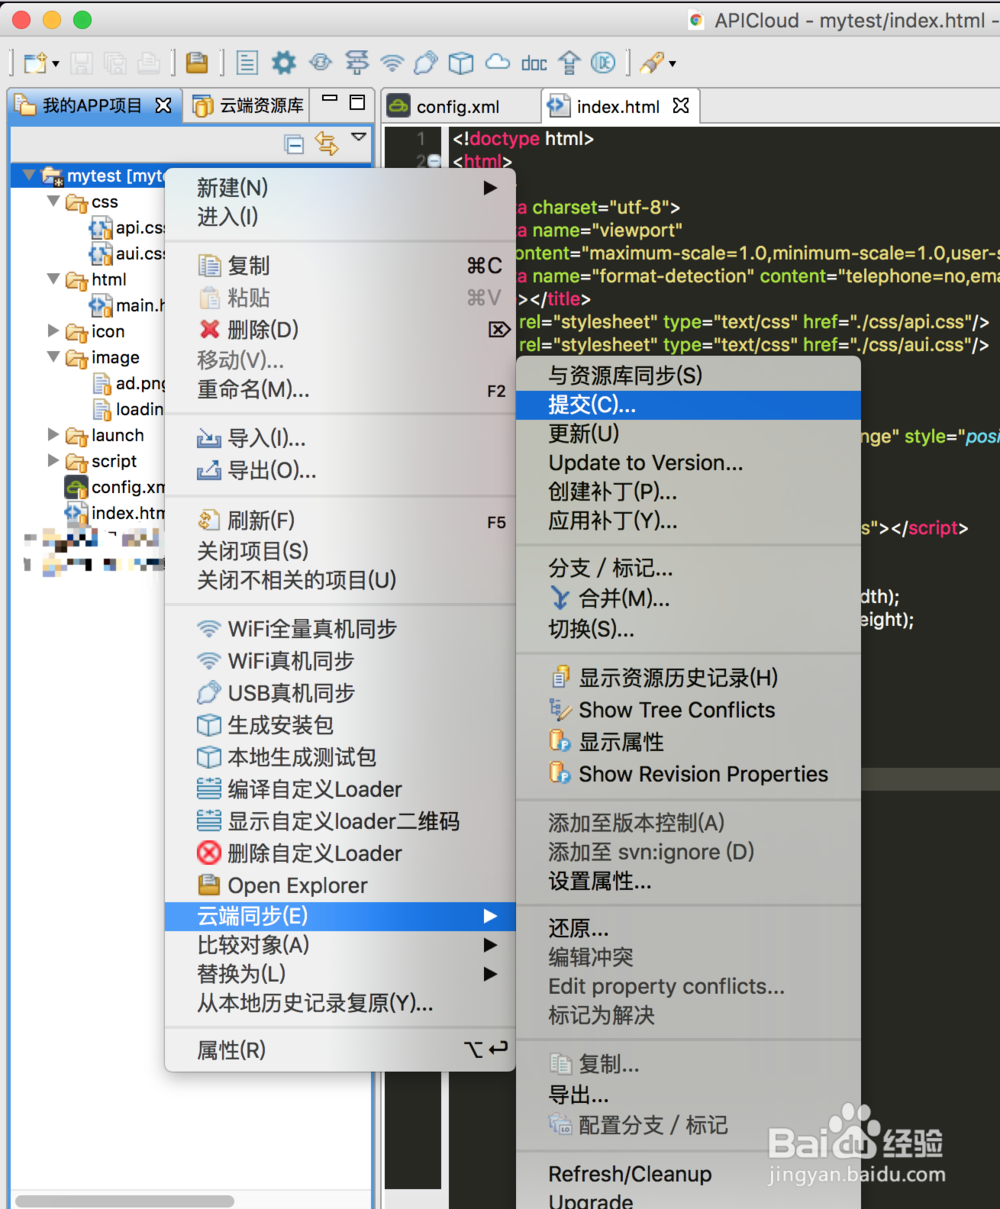1000x1209 pixels.
Task: Open the new wizard dropdown arrow
Action: (55, 64)
